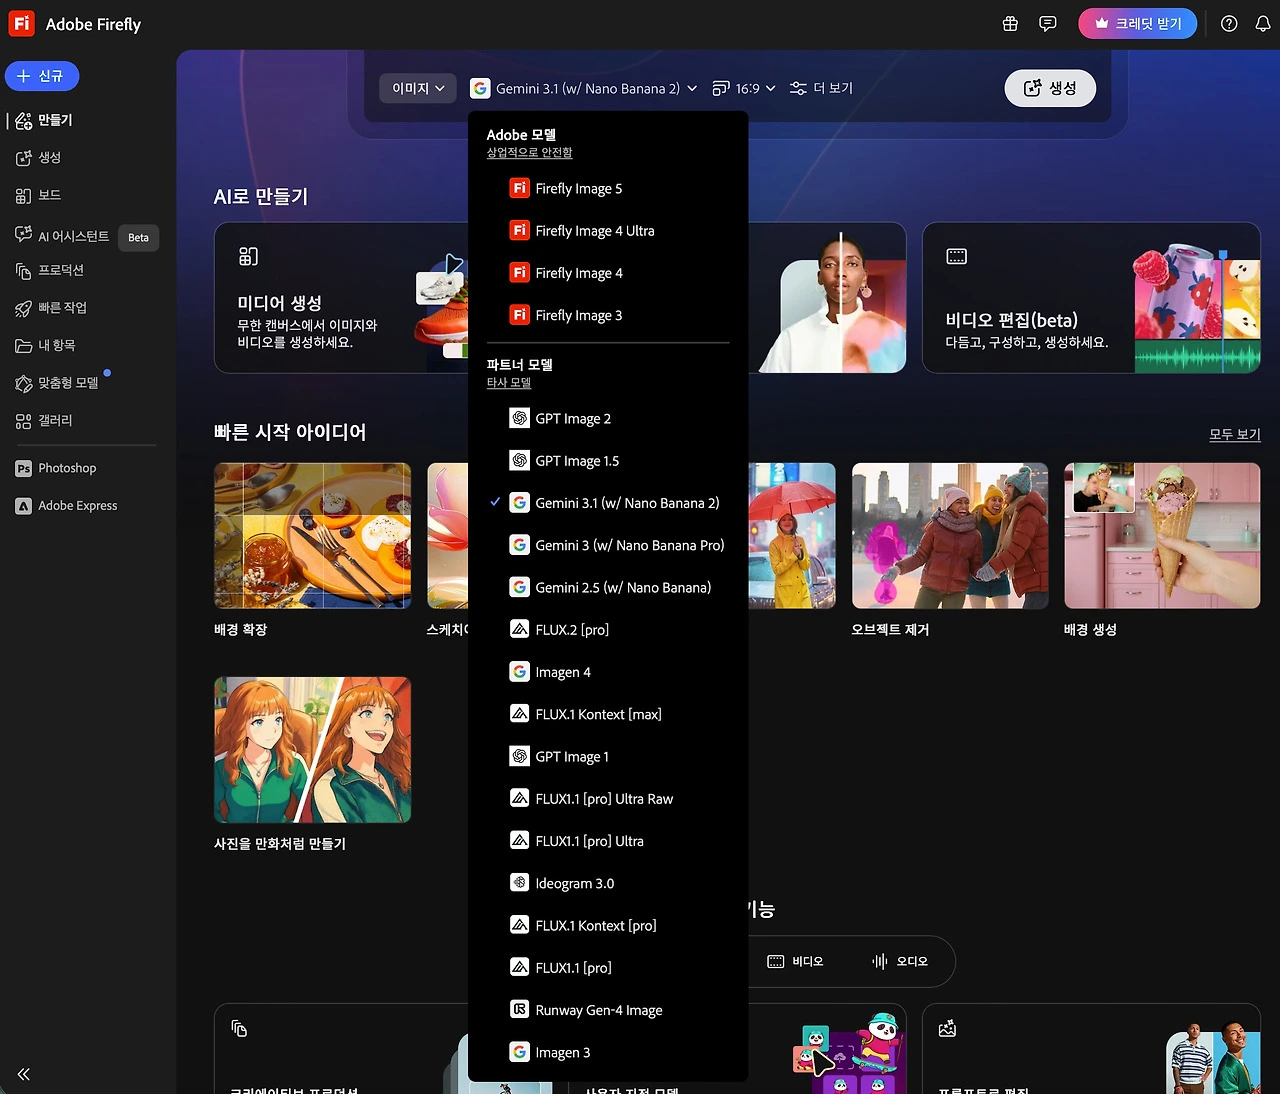Image resolution: width=1280 pixels, height=1094 pixels.
Task: Click the 크레딧 받기 button
Action: [1137, 23]
